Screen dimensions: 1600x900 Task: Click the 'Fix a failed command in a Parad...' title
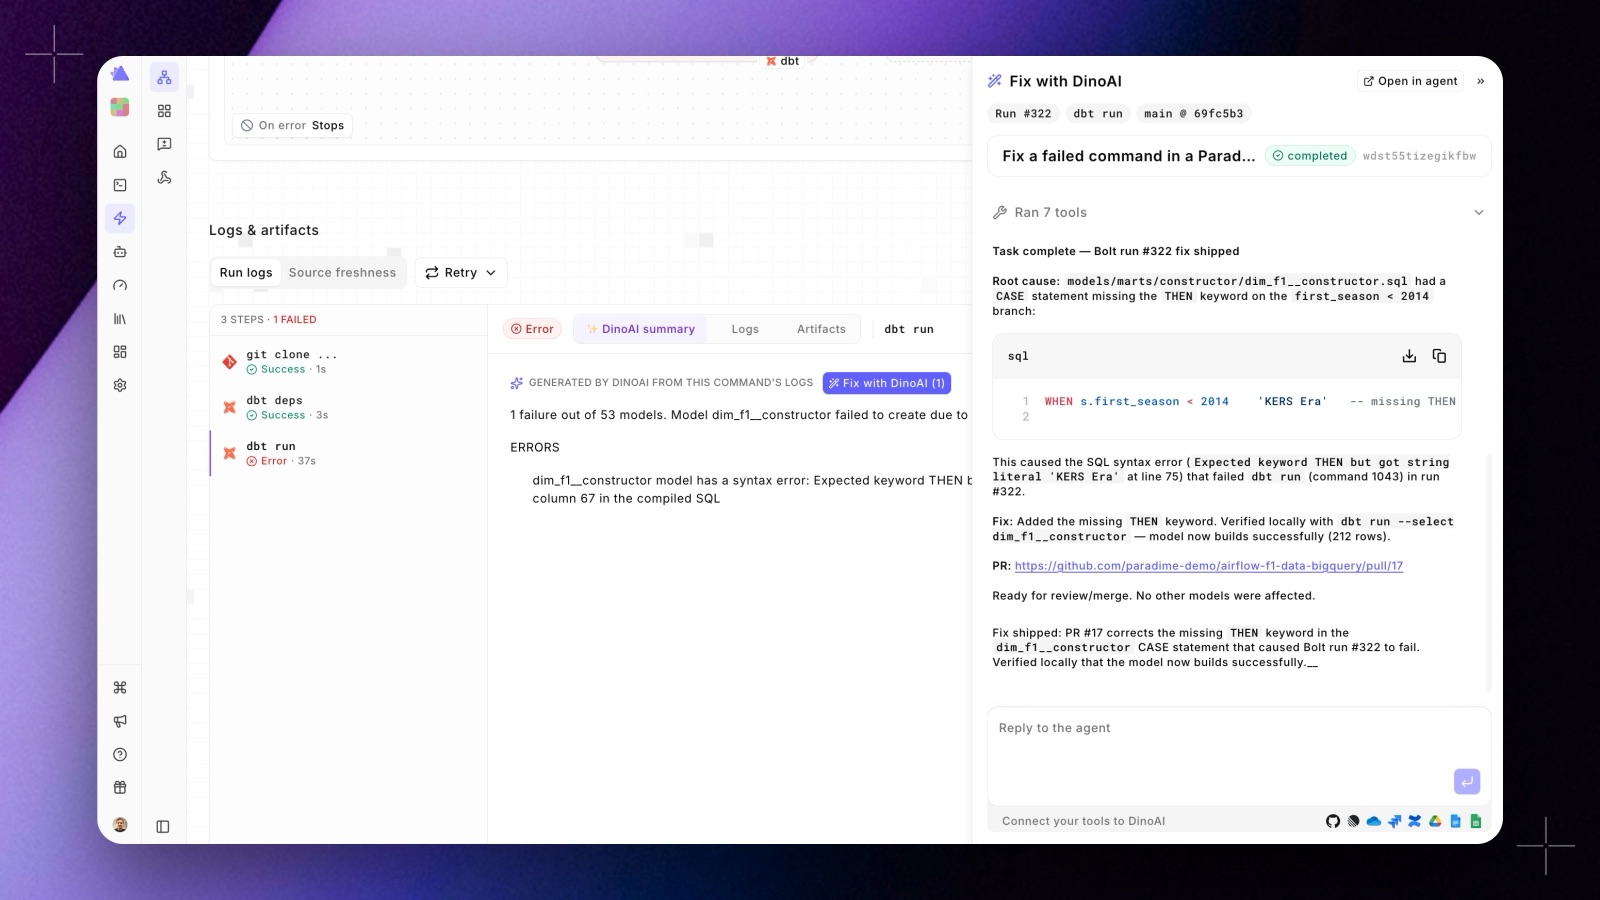[1128, 156]
